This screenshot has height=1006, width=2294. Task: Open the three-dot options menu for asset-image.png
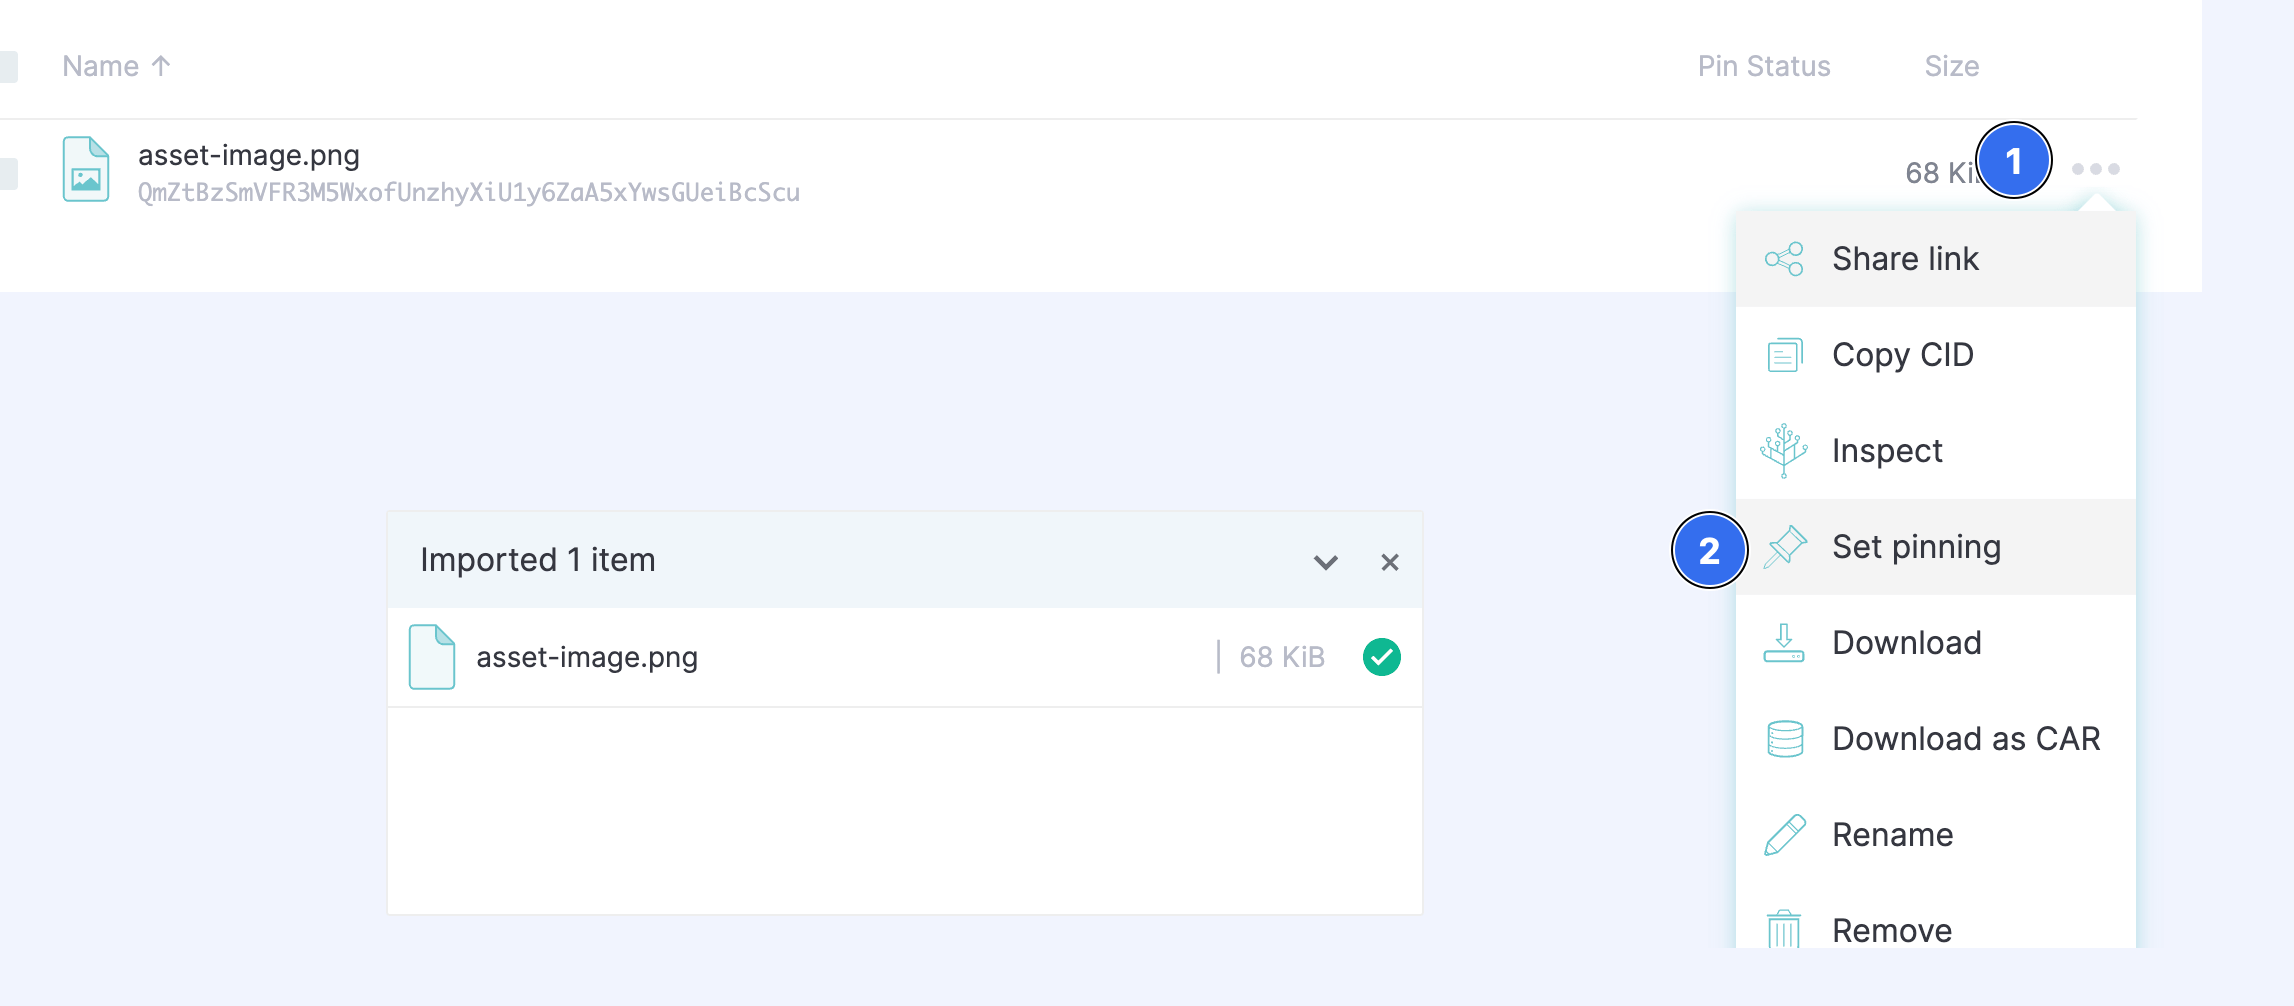pyautogui.click(x=2095, y=169)
